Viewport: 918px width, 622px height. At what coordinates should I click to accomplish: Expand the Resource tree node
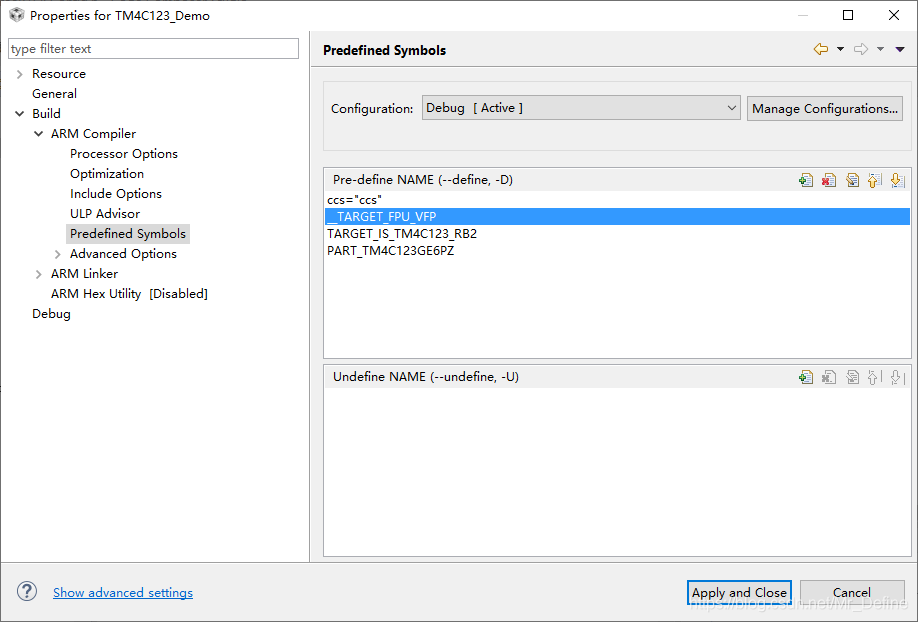[x=19, y=74]
